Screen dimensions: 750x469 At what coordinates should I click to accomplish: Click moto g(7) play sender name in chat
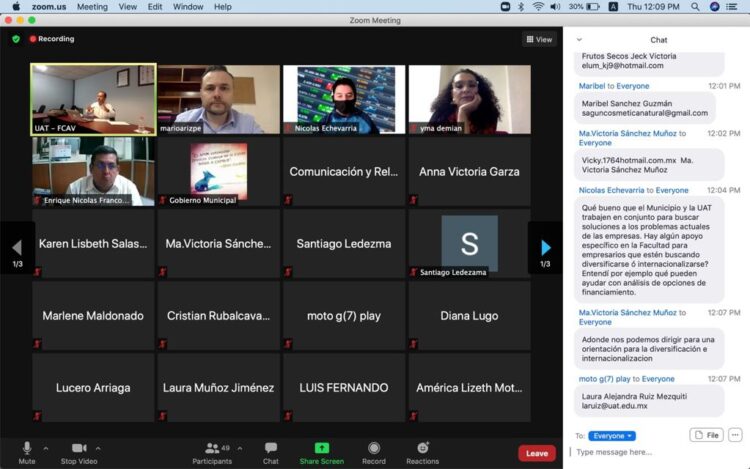coord(605,379)
